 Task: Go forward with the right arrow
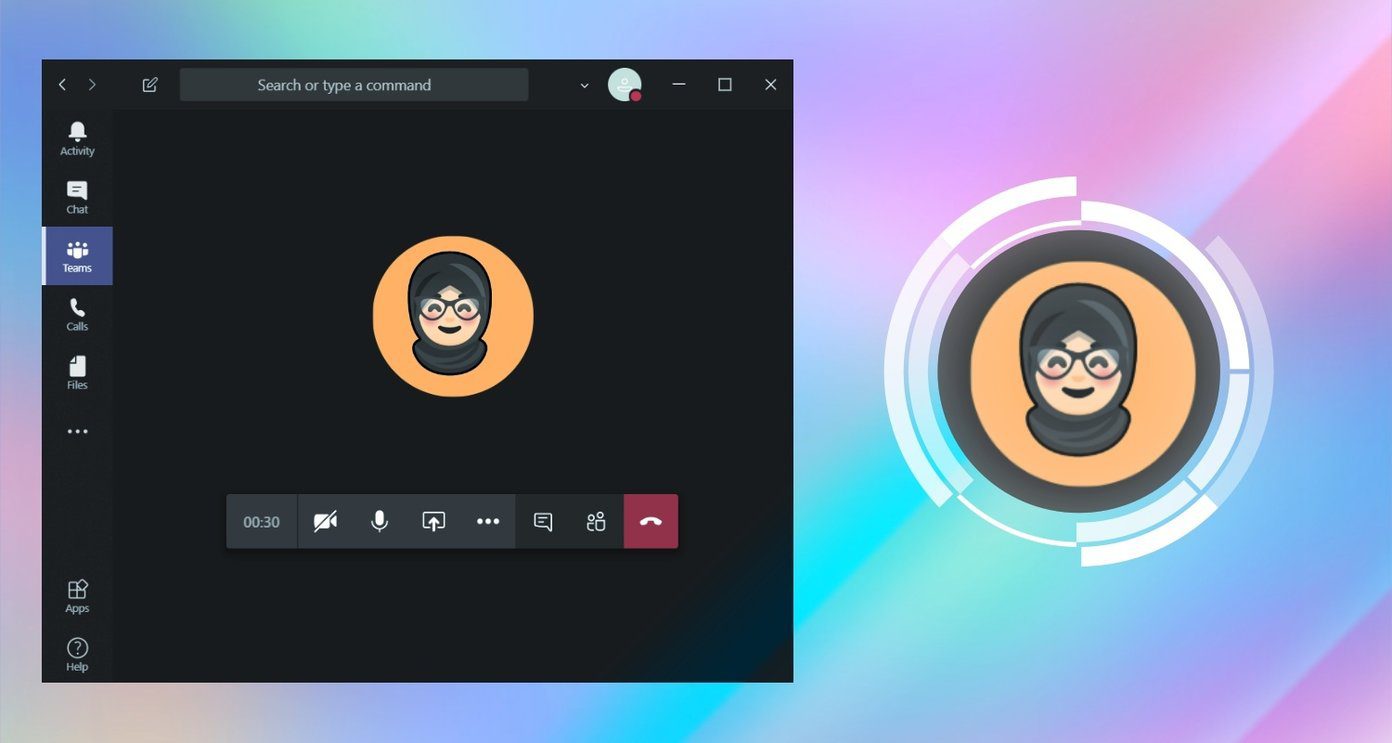click(92, 85)
